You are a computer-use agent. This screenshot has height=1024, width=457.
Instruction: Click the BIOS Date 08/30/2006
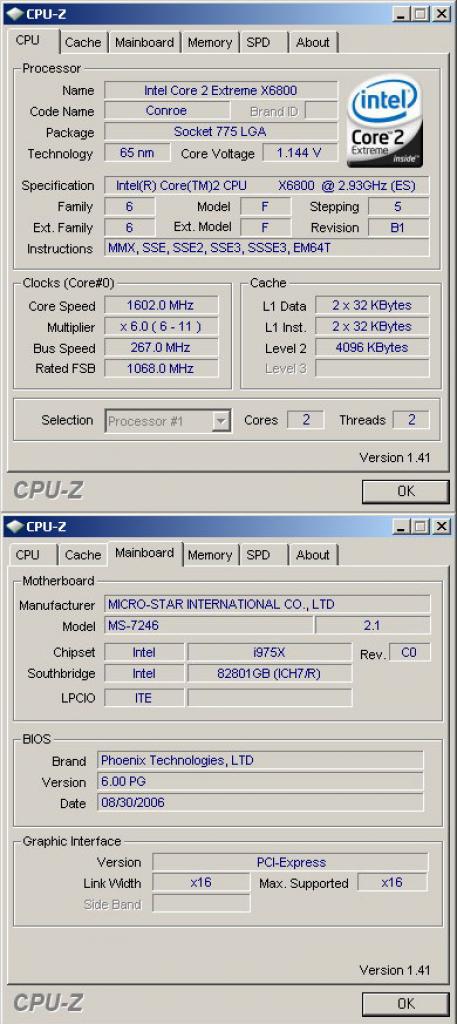pyautogui.click(x=260, y=803)
